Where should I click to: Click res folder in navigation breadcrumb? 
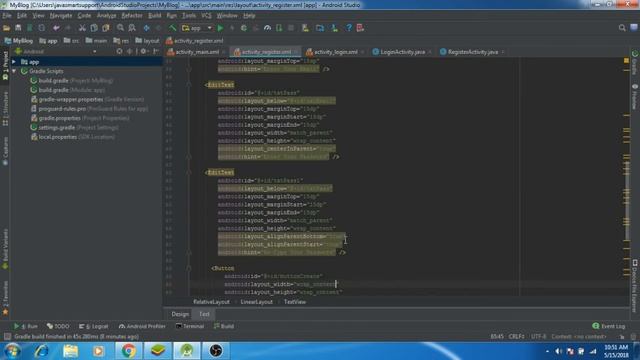coord(121,41)
